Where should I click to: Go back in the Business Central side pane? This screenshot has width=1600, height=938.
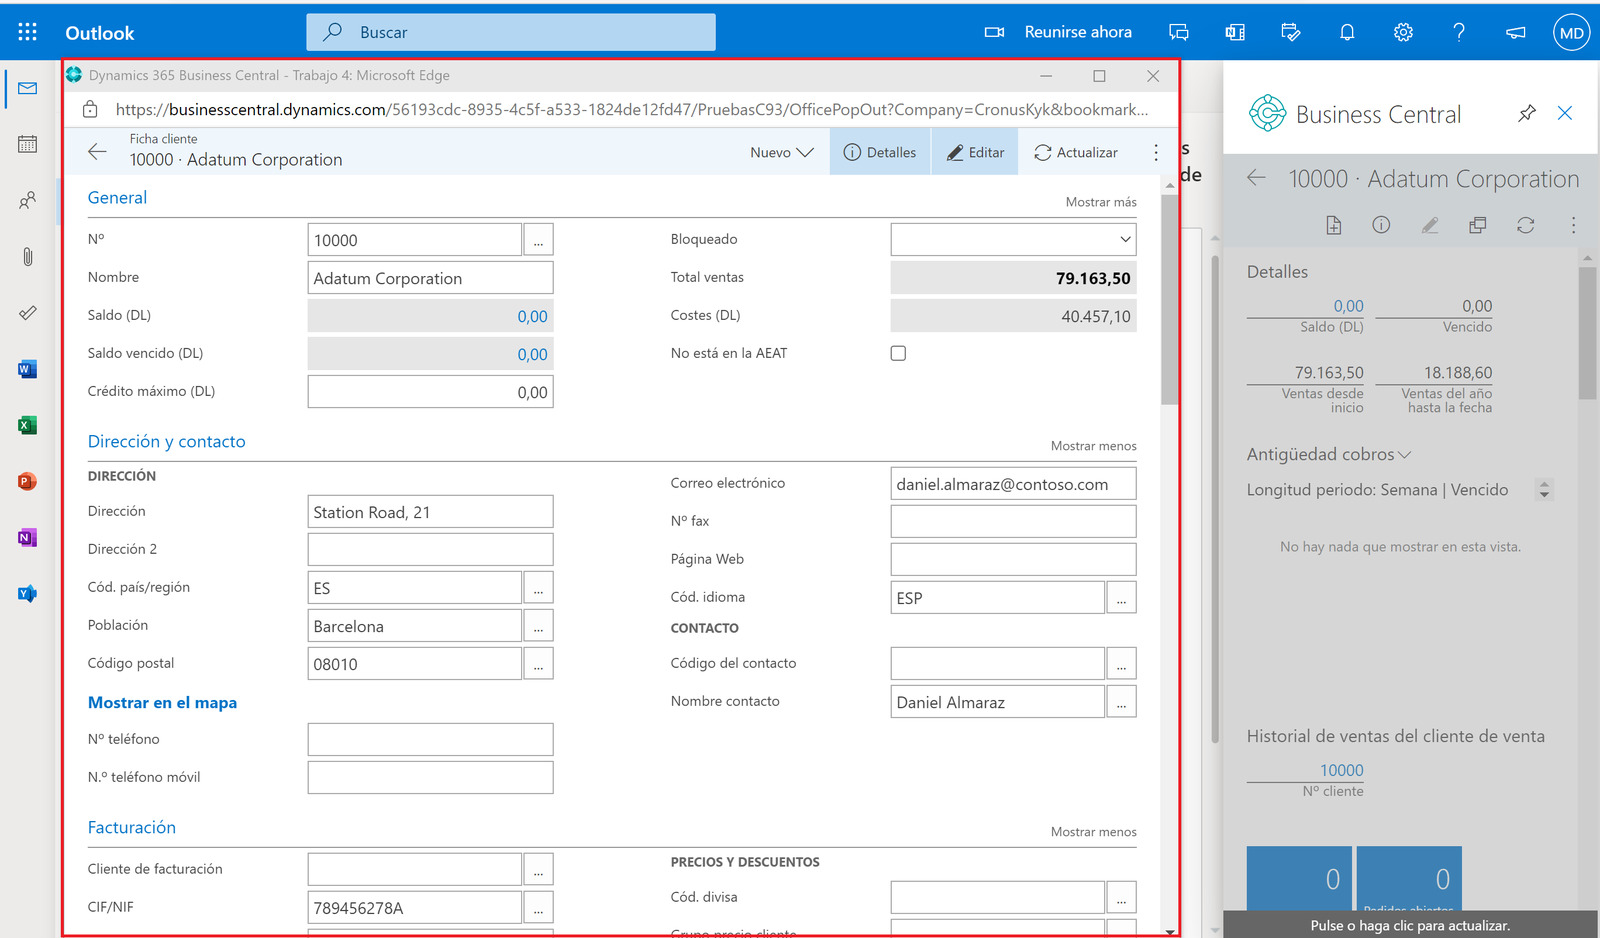(1257, 178)
